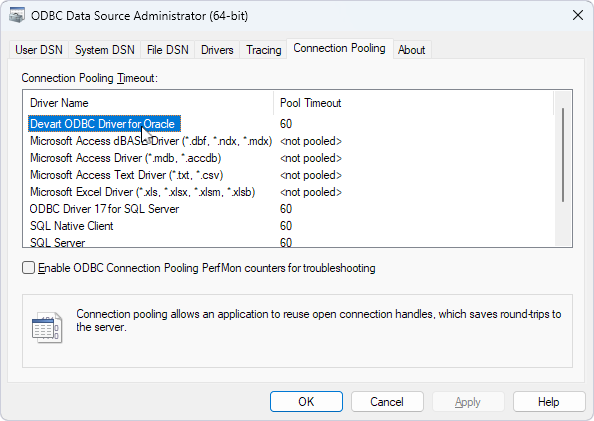Click the Pool Timeout column header
Screen dimensions: 594x421
tap(413, 103)
